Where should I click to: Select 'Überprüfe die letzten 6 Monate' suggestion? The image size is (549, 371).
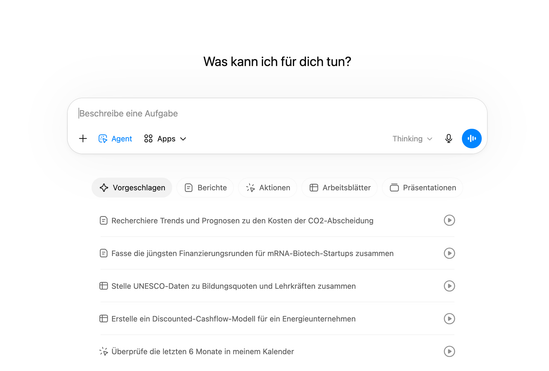click(203, 351)
